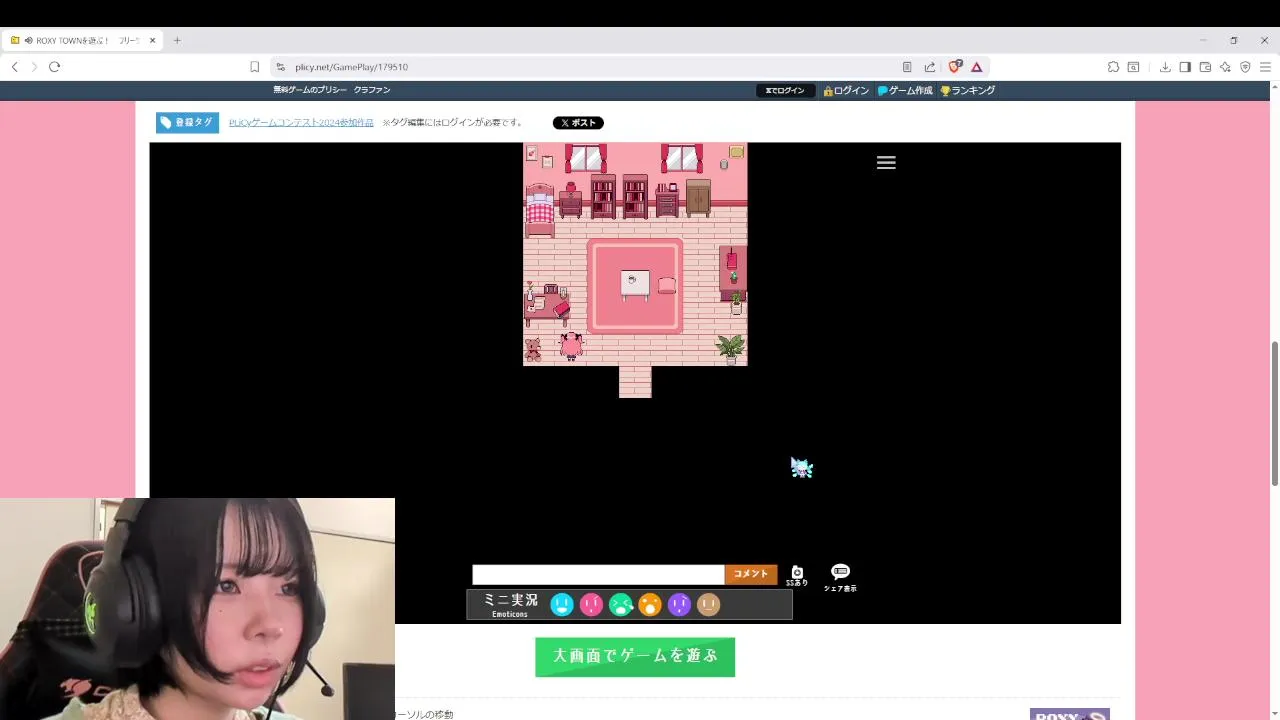
Task: Open the クラファン header link
Action: click(x=372, y=90)
